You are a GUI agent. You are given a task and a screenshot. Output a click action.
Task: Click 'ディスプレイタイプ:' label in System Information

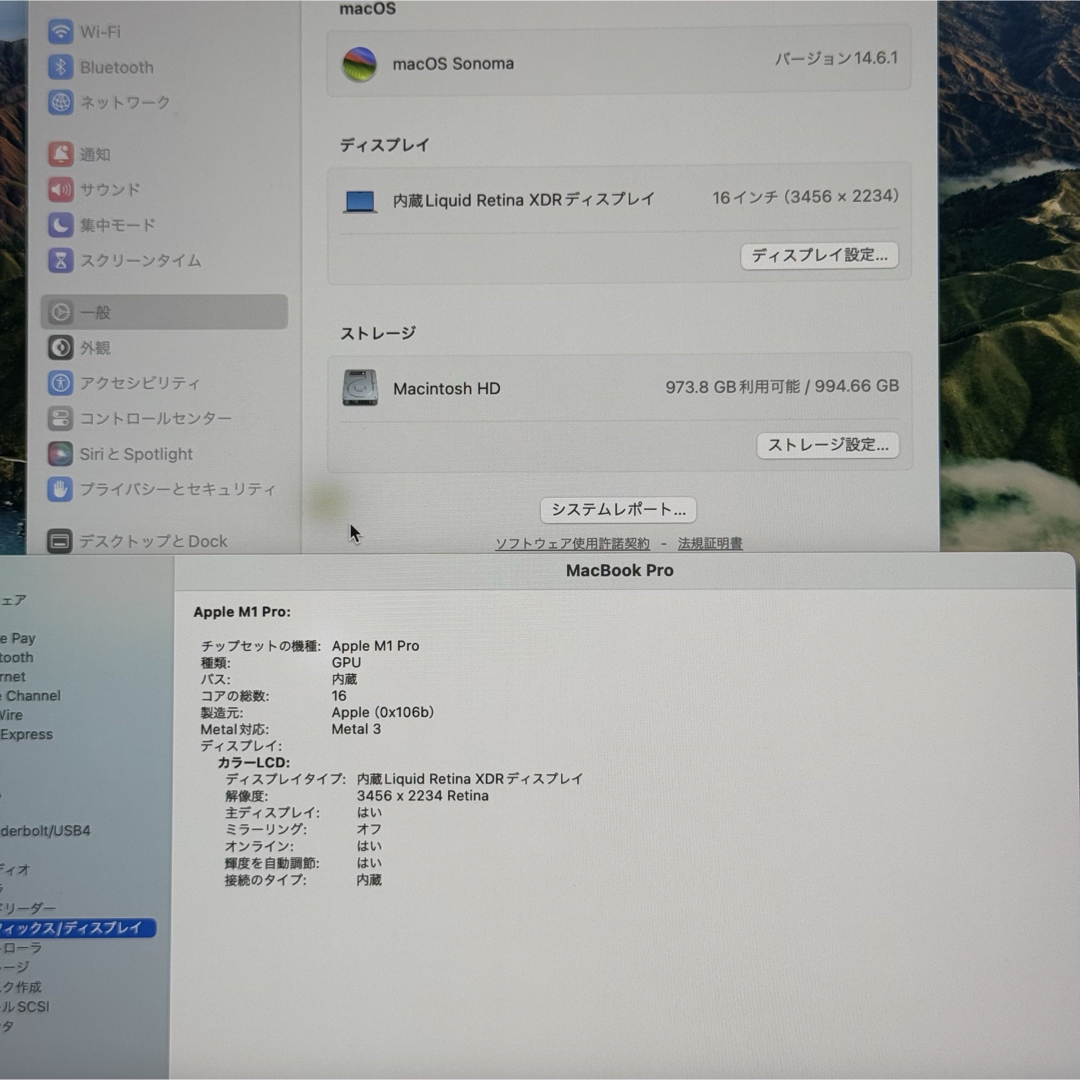coord(285,779)
